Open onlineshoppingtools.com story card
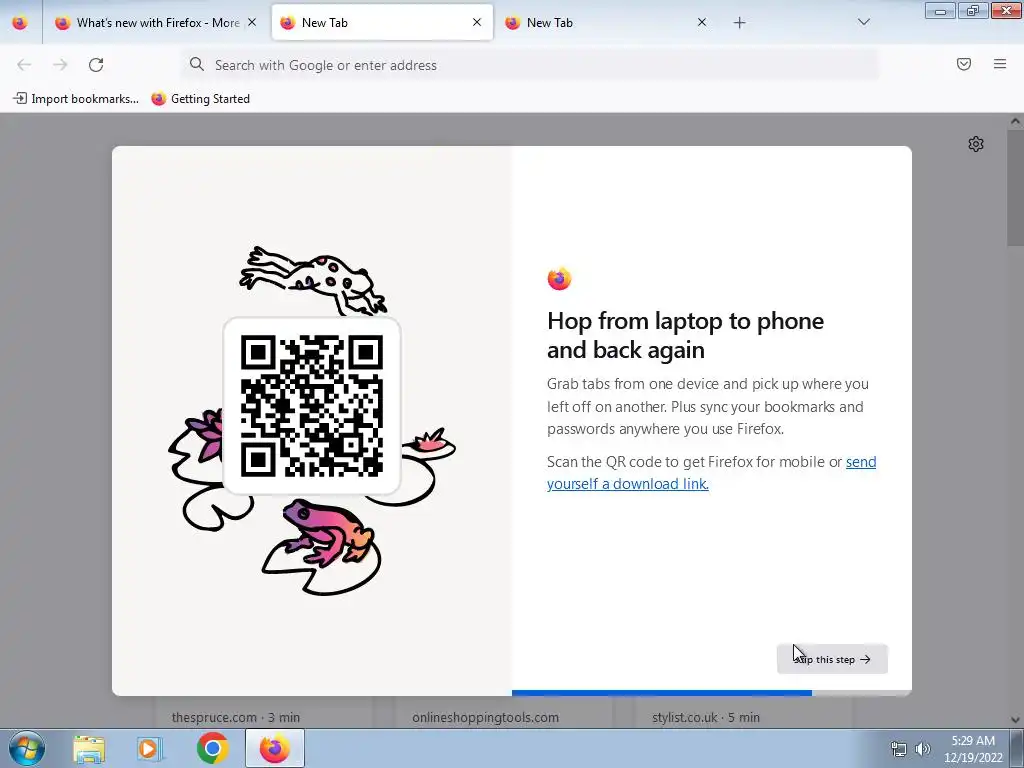1024x768 pixels. (504, 712)
